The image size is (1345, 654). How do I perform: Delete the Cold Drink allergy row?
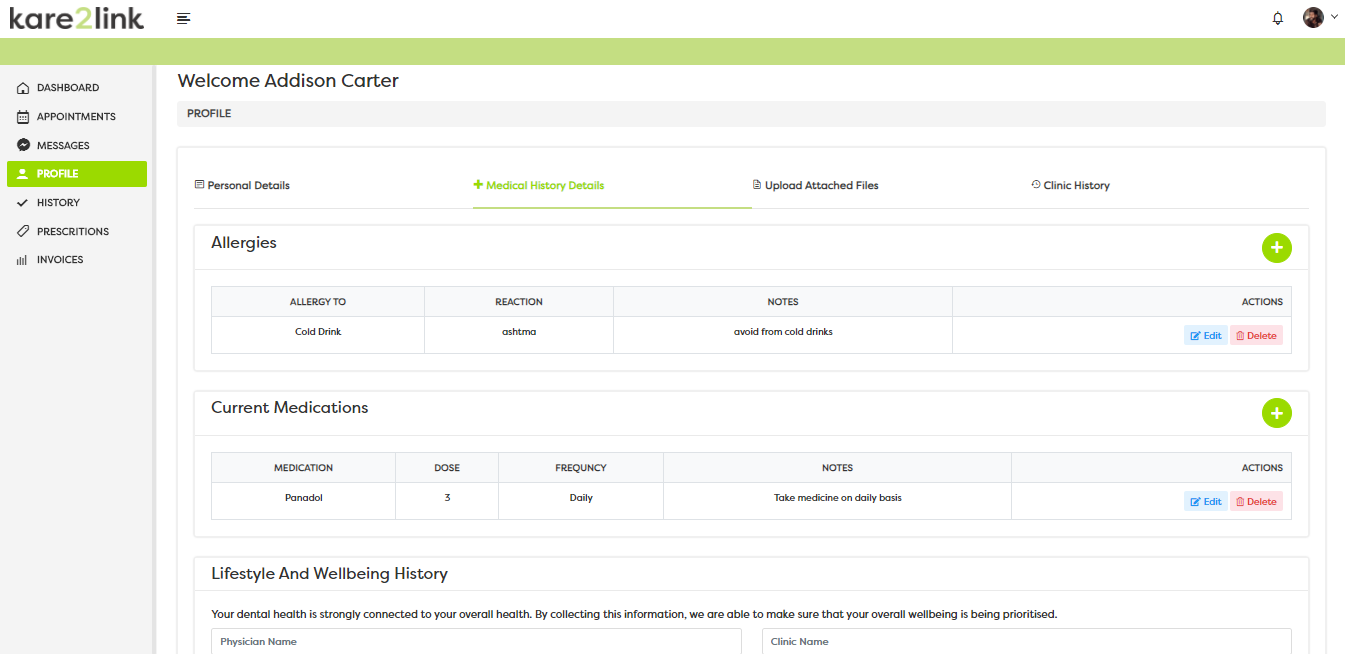[1256, 336]
